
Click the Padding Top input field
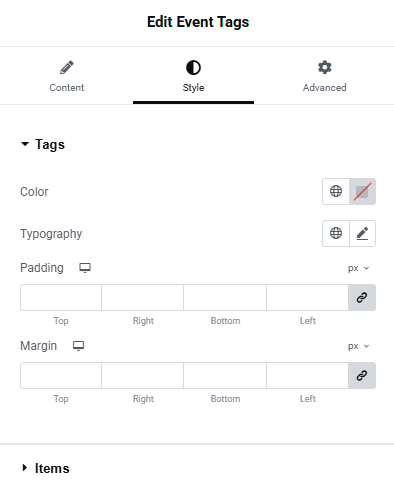coord(61,297)
